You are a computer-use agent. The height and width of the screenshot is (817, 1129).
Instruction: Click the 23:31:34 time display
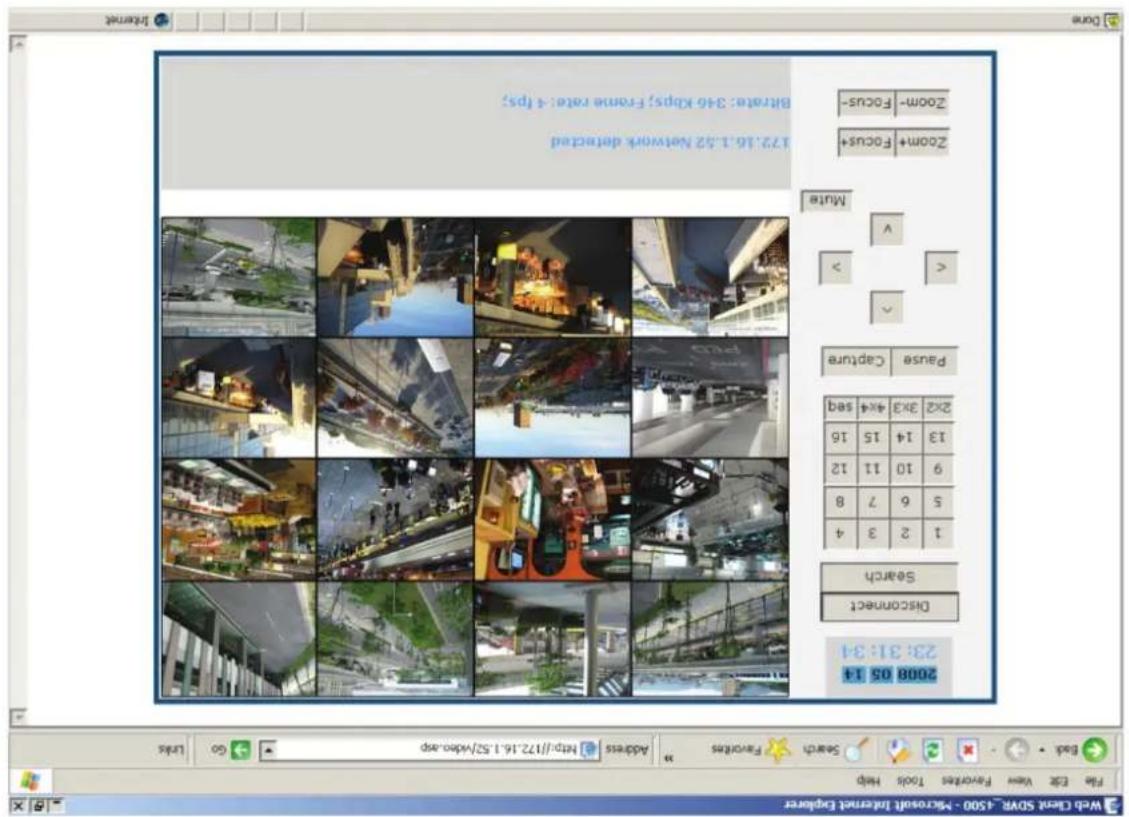coord(890,651)
